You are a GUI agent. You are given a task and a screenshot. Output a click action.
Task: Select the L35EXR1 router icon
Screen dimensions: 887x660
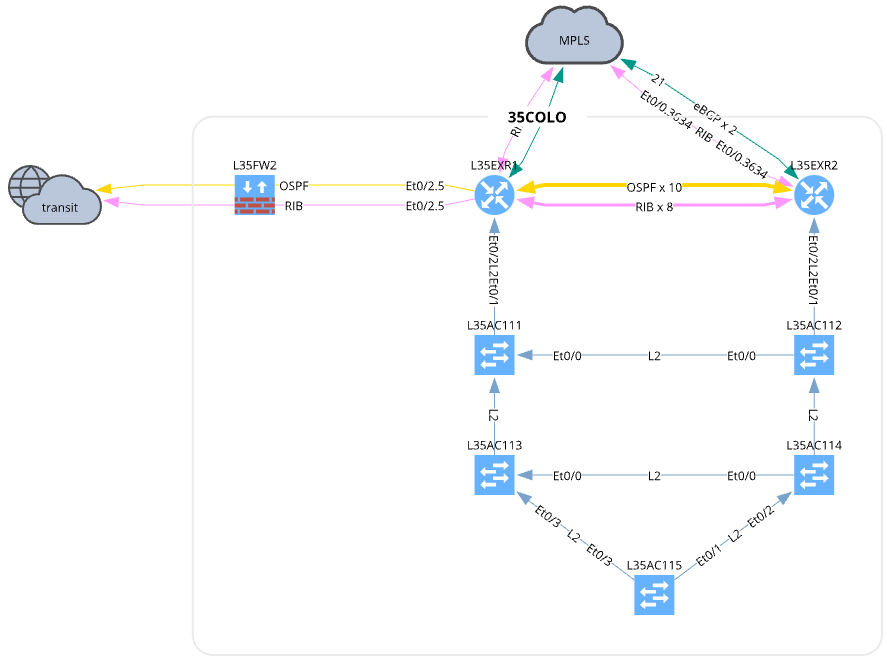[494, 195]
